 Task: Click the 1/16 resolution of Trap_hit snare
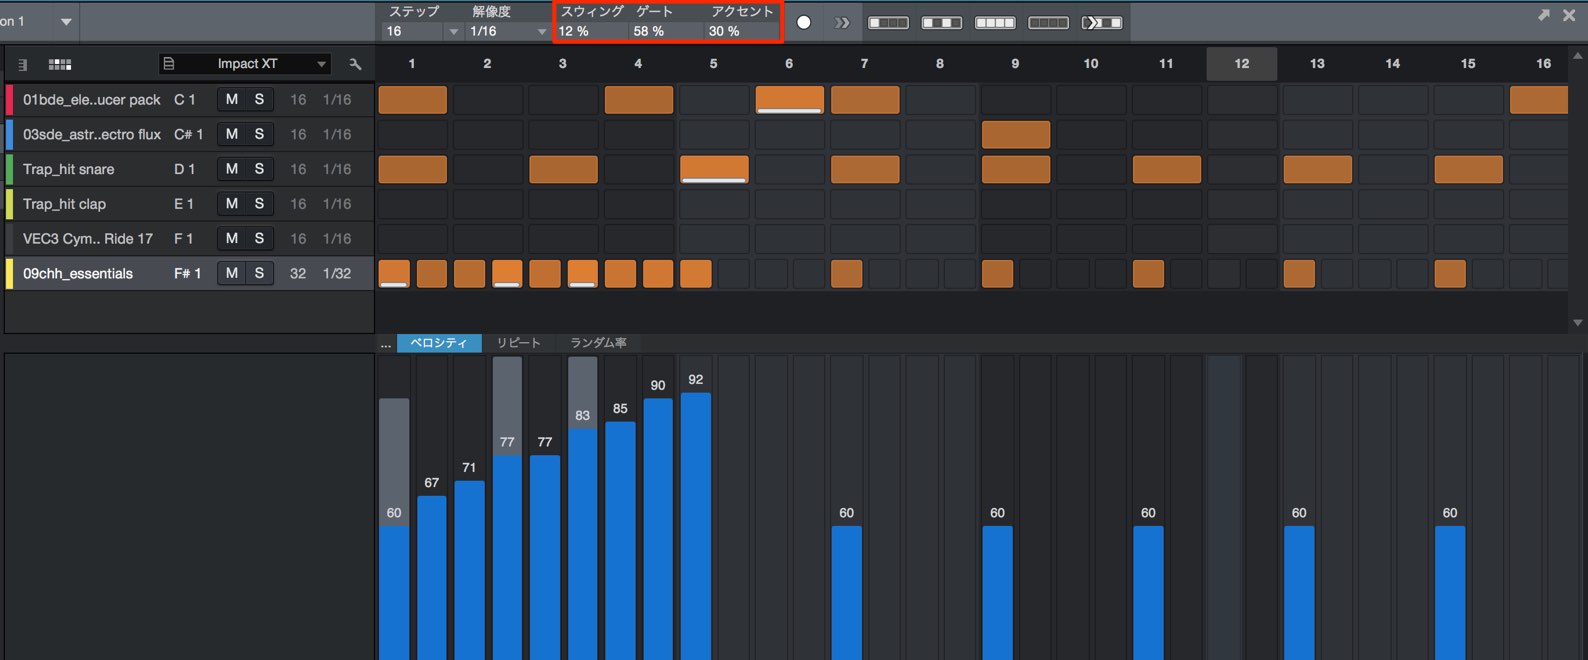click(337, 169)
